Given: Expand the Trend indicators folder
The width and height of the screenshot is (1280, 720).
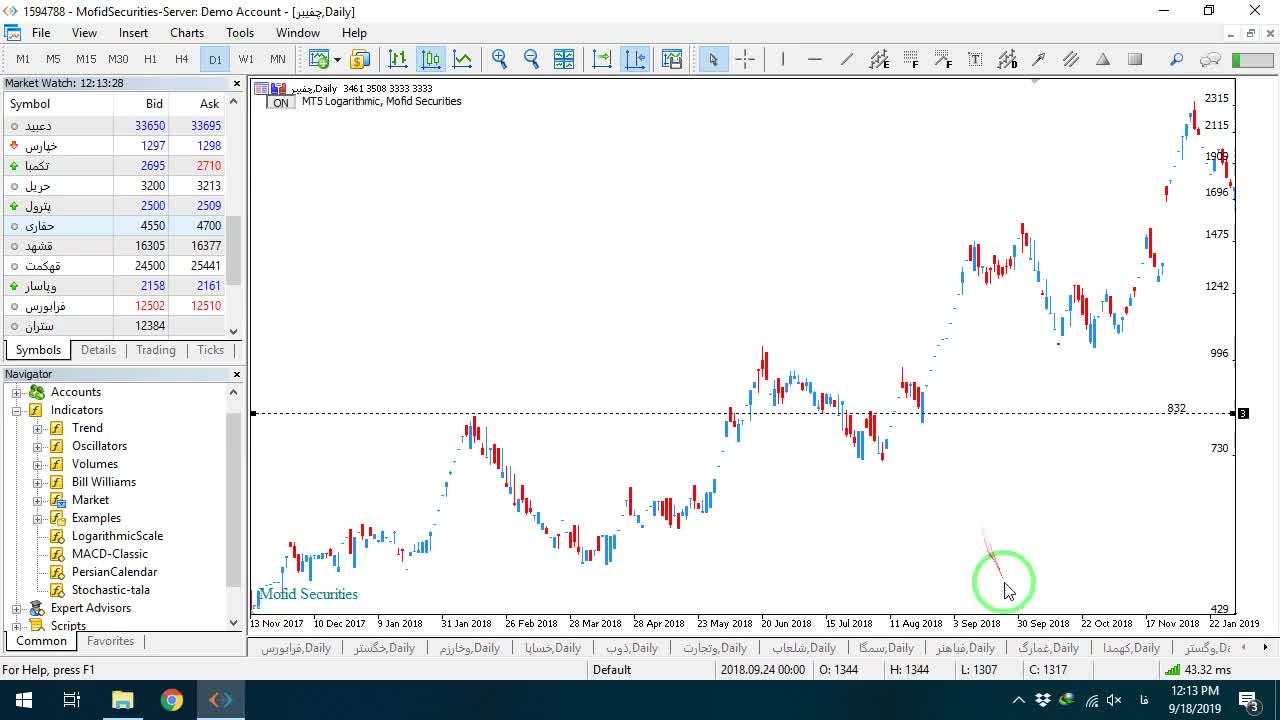Looking at the screenshot, I should click(x=38, y=428).
